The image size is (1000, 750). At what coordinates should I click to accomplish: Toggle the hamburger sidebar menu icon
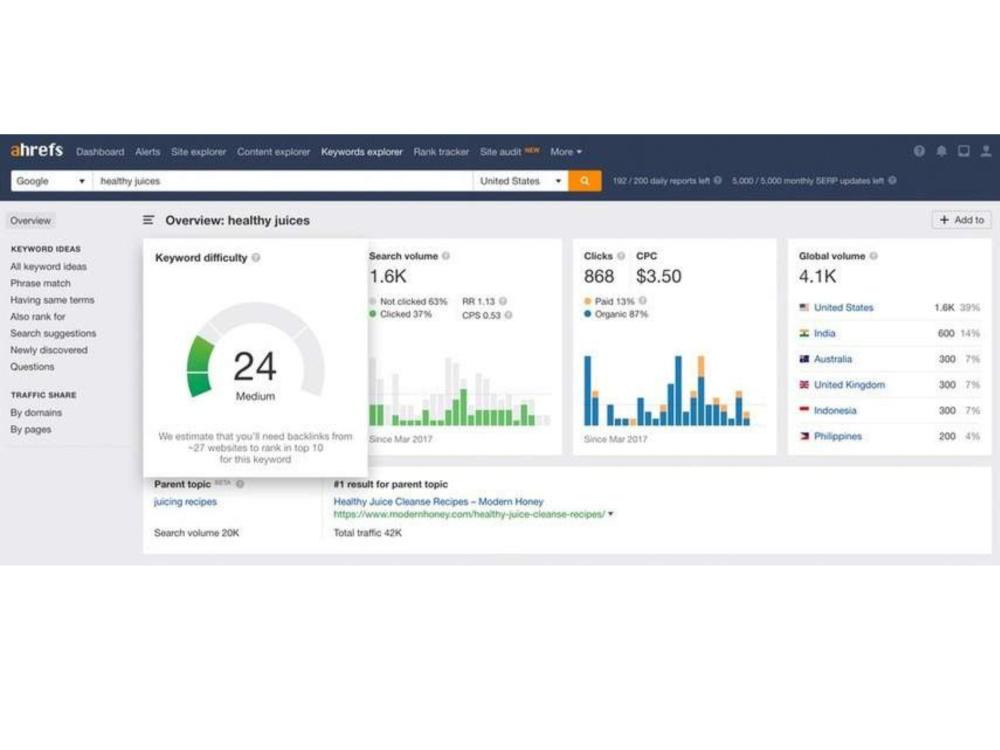point(148,220)
